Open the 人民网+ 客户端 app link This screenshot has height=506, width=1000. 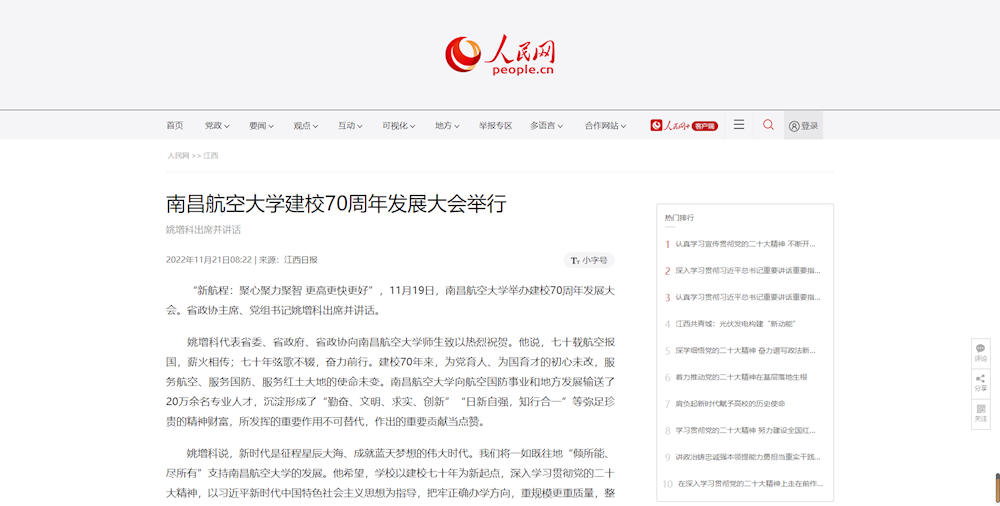[684, 126]
